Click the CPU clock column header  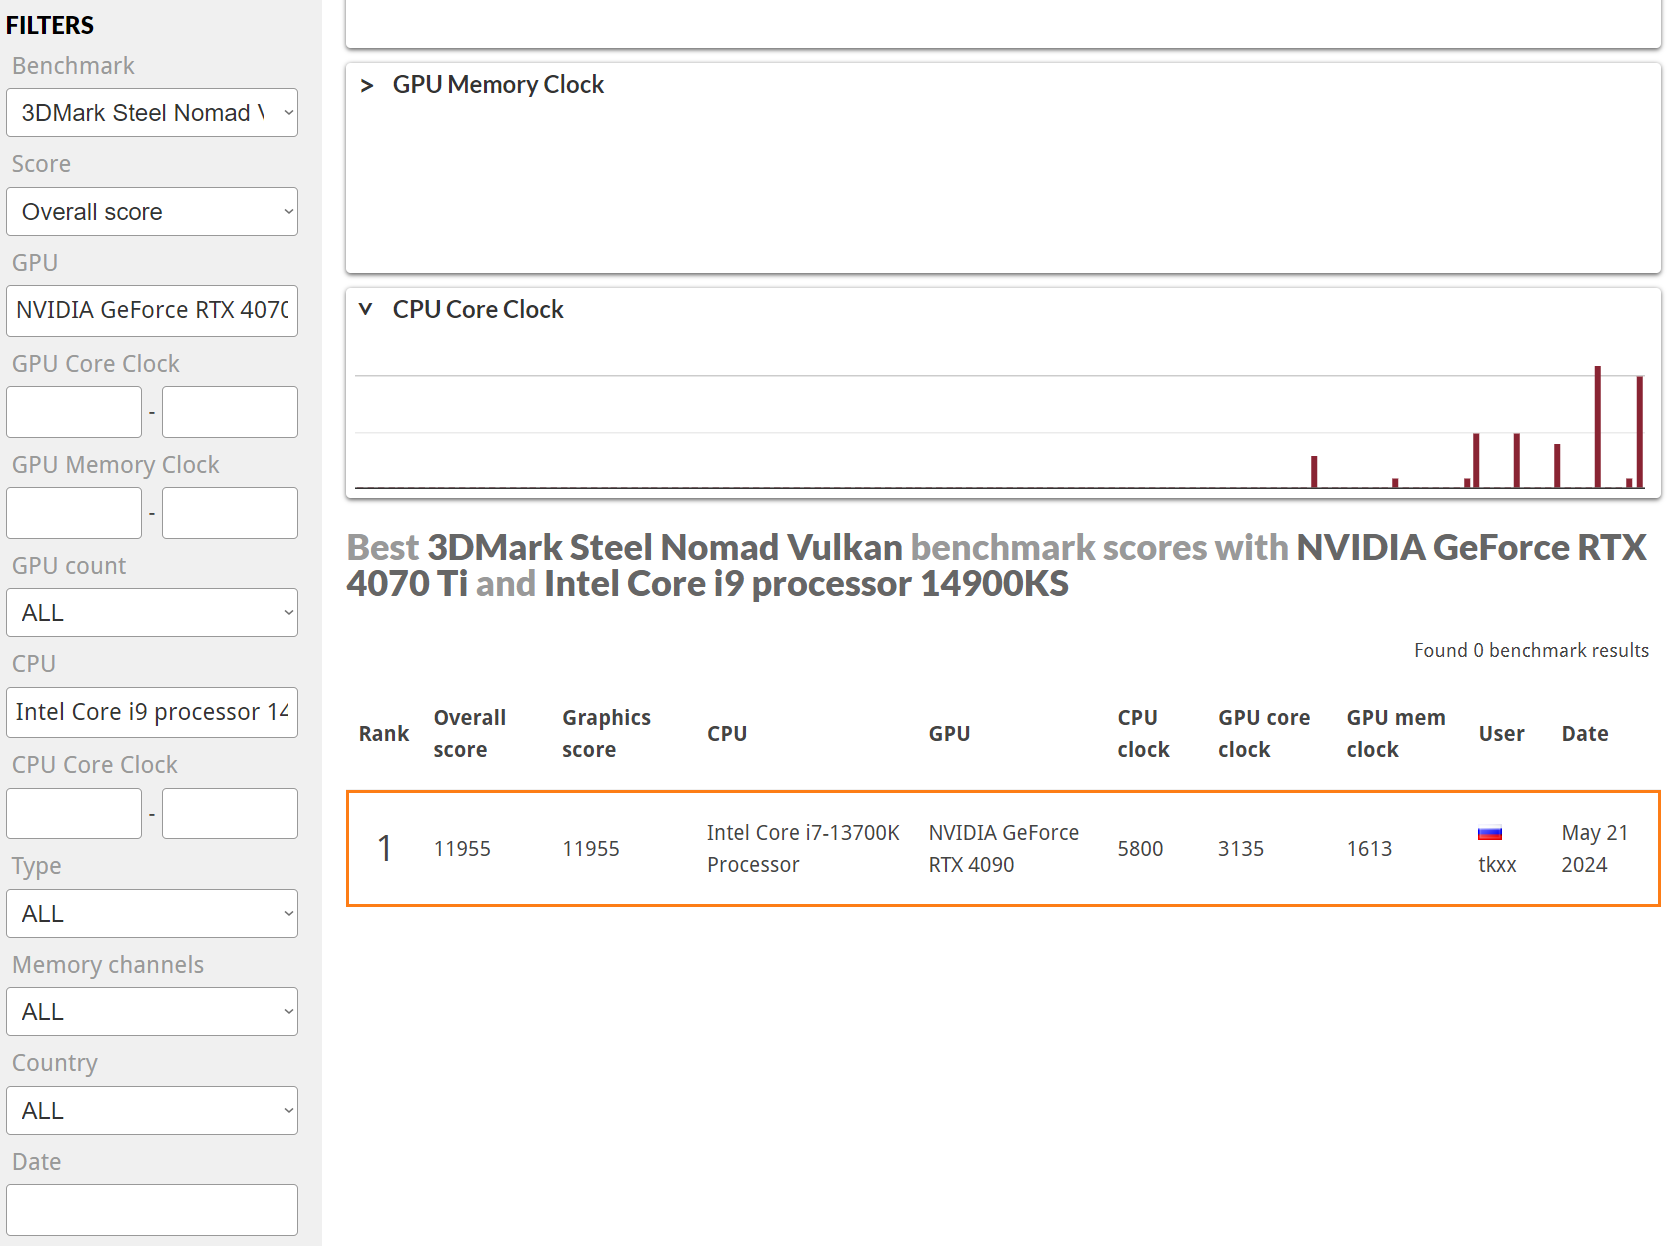tap(1143, 734)
